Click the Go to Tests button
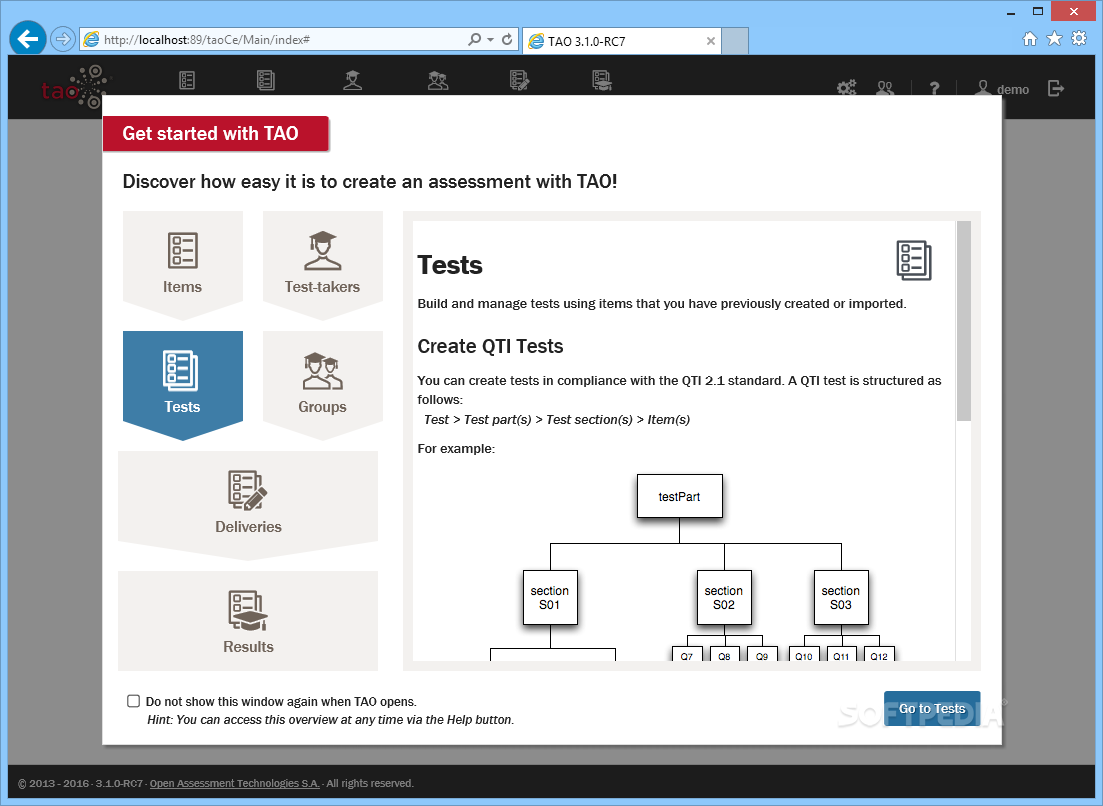Viewport: 1103px width, 806px height. [932, 708]
